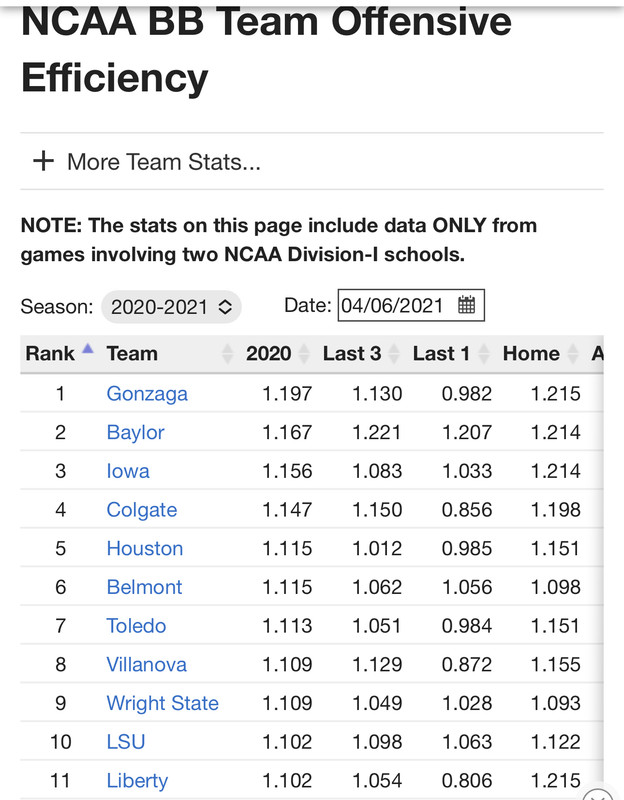Open the Baylor team link
Screen dimensions: 624x800
point(135,432)
